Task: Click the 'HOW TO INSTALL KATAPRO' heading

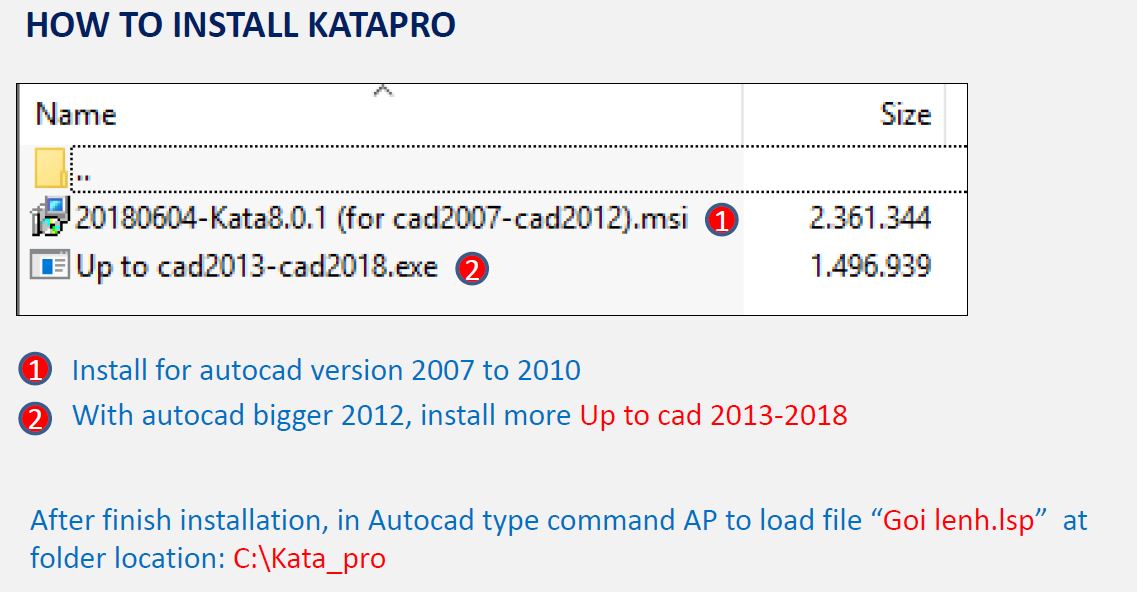Action: pos(241,25)
